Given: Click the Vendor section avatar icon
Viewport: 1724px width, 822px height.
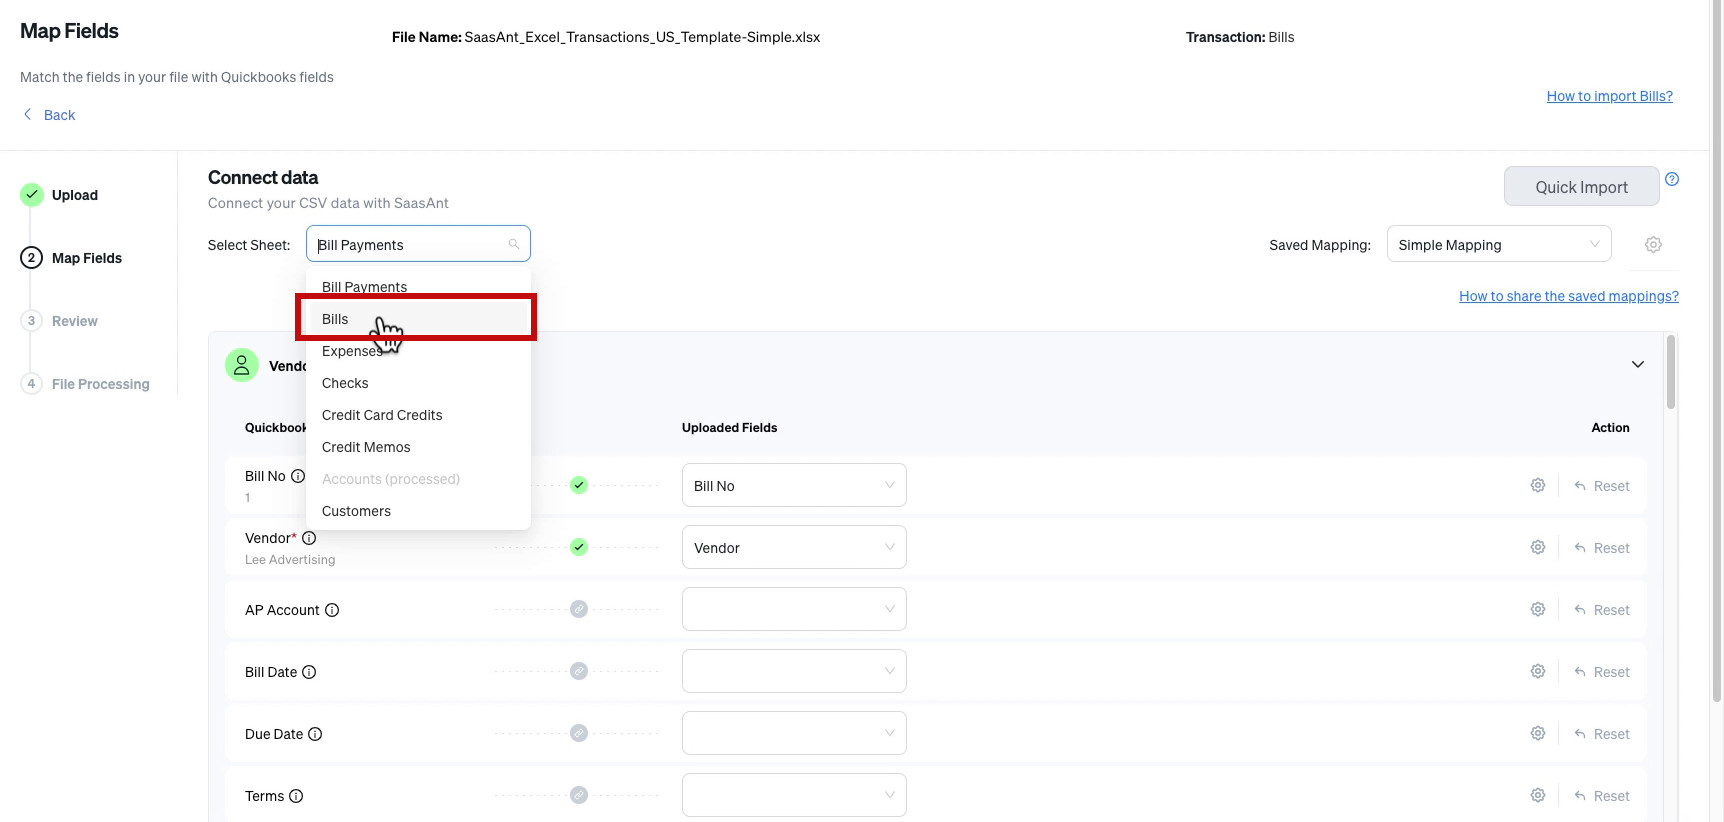Looking at the screenshot, I should pos(242,365).
